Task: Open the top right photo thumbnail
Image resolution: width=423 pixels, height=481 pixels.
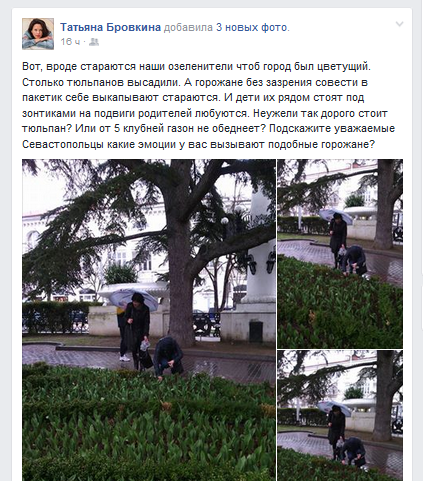Action: coord(340,254)
